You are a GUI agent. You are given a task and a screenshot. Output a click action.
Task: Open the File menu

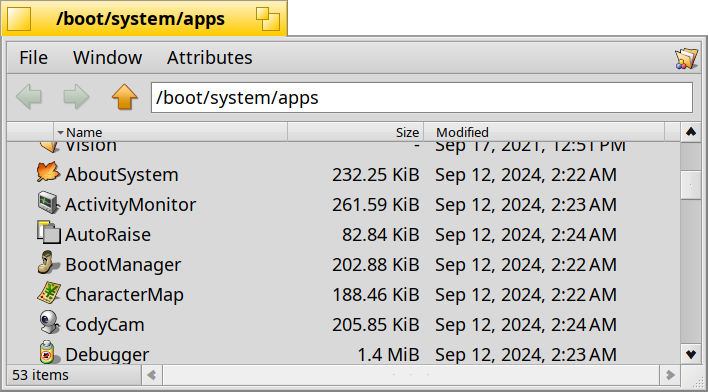pyautogui.click(x=33, y=58)
